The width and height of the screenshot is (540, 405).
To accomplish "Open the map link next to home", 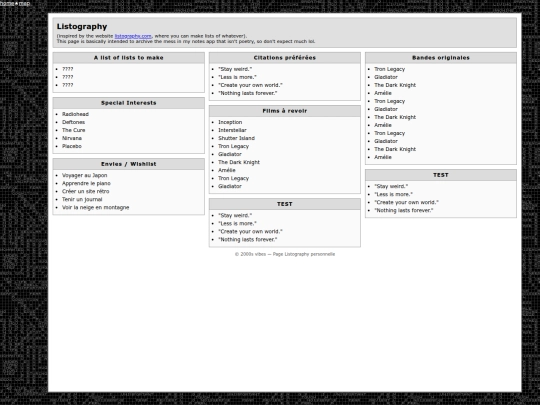I will pyautogui.click(x=24, y=3).
